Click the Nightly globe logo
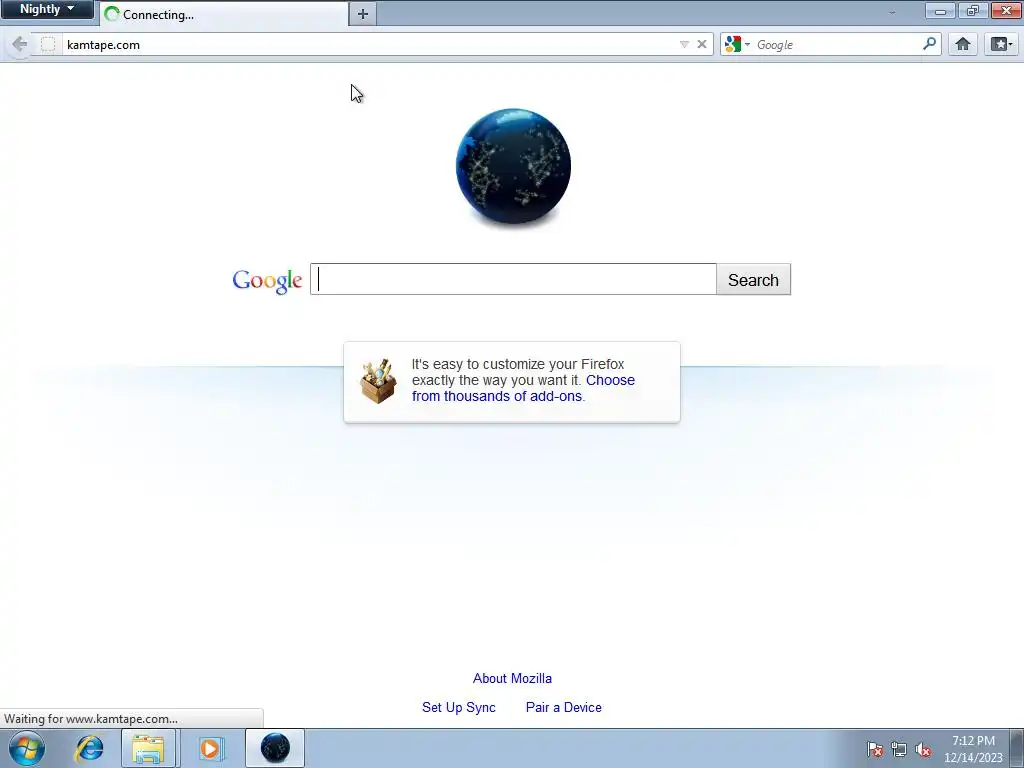The width and height of the screenshot is (1024, 768). click(513, 167)
